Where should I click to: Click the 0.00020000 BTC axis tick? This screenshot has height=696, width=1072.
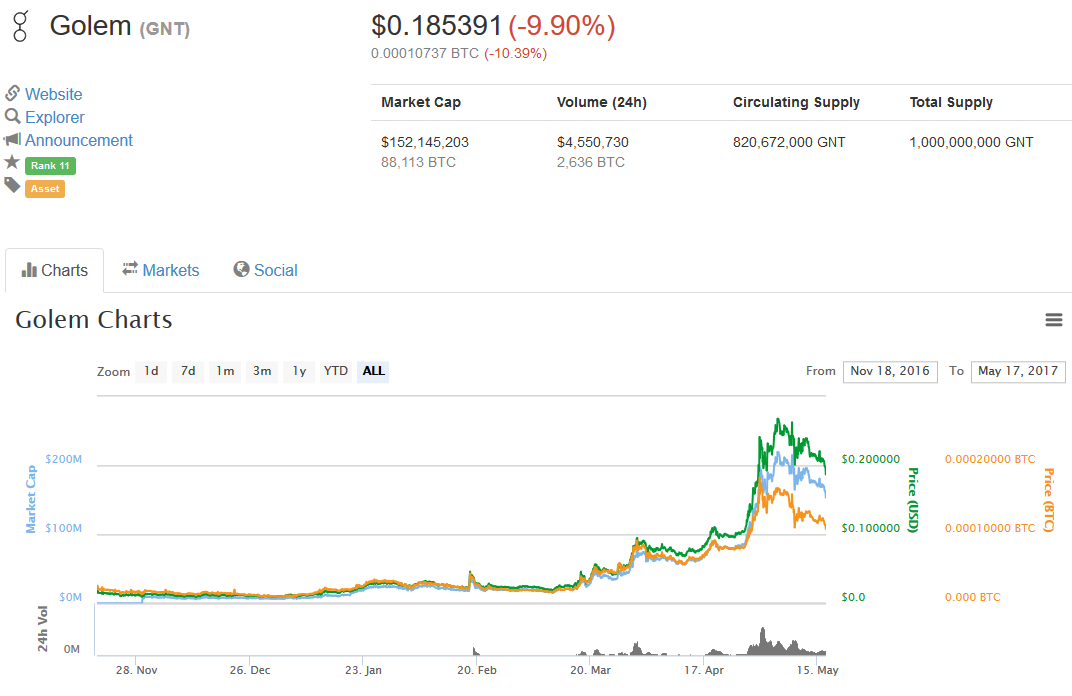(990, 459)
